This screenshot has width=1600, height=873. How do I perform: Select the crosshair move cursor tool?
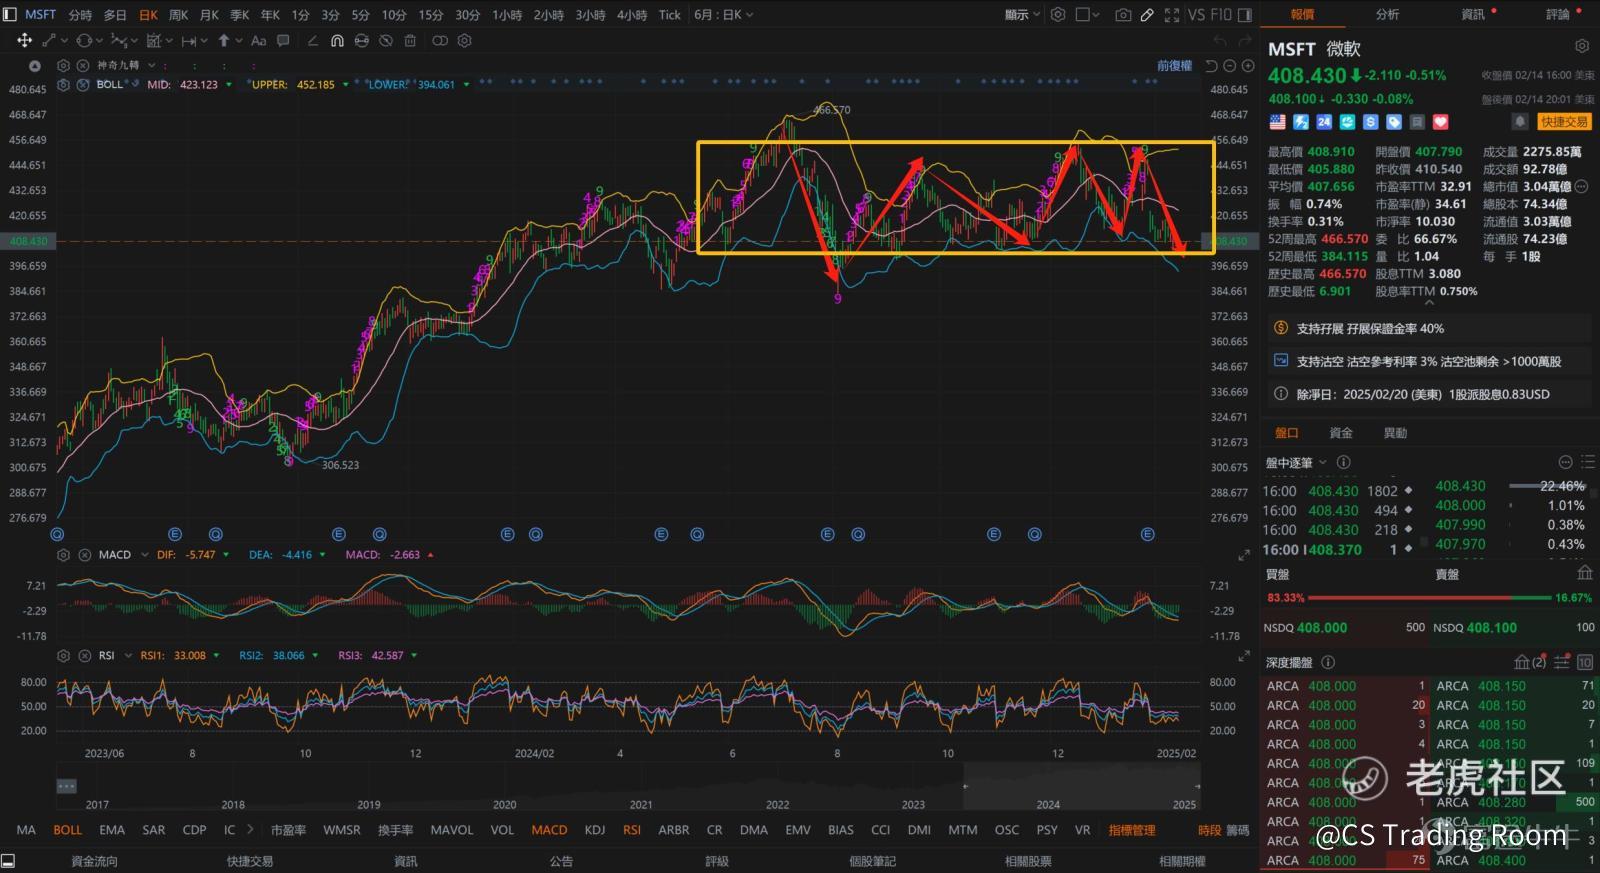24,41
